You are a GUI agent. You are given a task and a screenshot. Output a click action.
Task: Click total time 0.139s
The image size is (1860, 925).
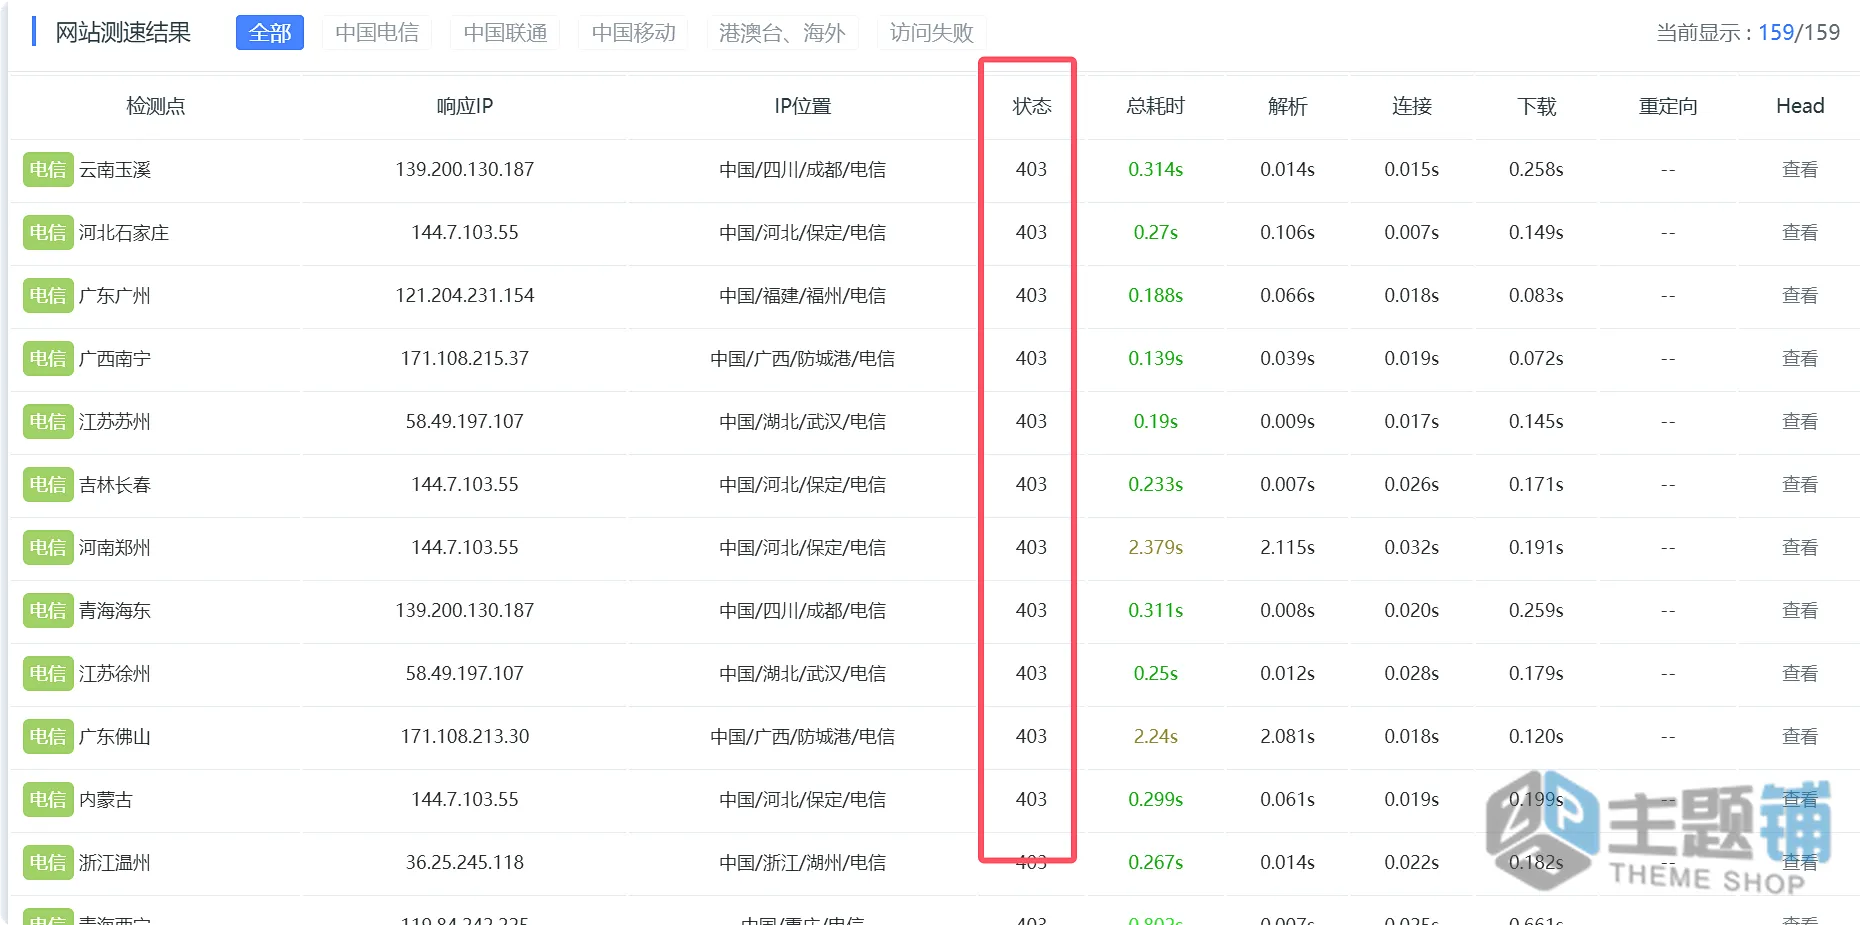[x=1156, y=359]
